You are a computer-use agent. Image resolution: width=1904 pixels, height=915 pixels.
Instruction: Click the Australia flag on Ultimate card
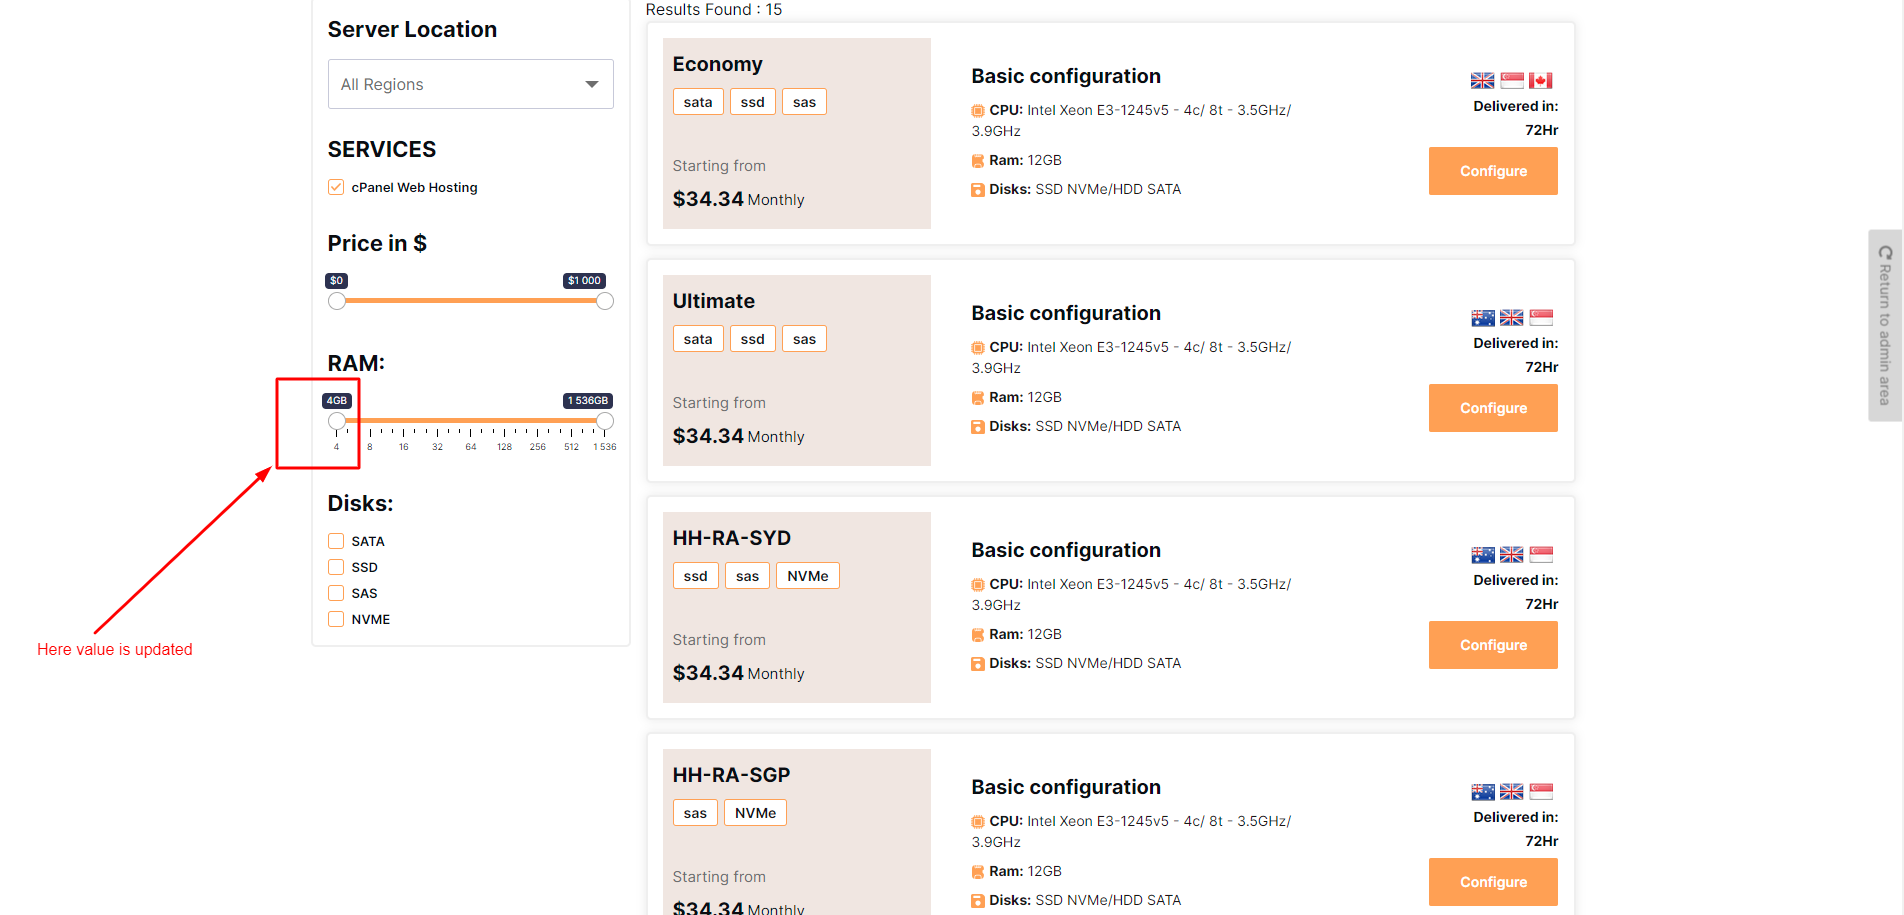(1482, 318)
